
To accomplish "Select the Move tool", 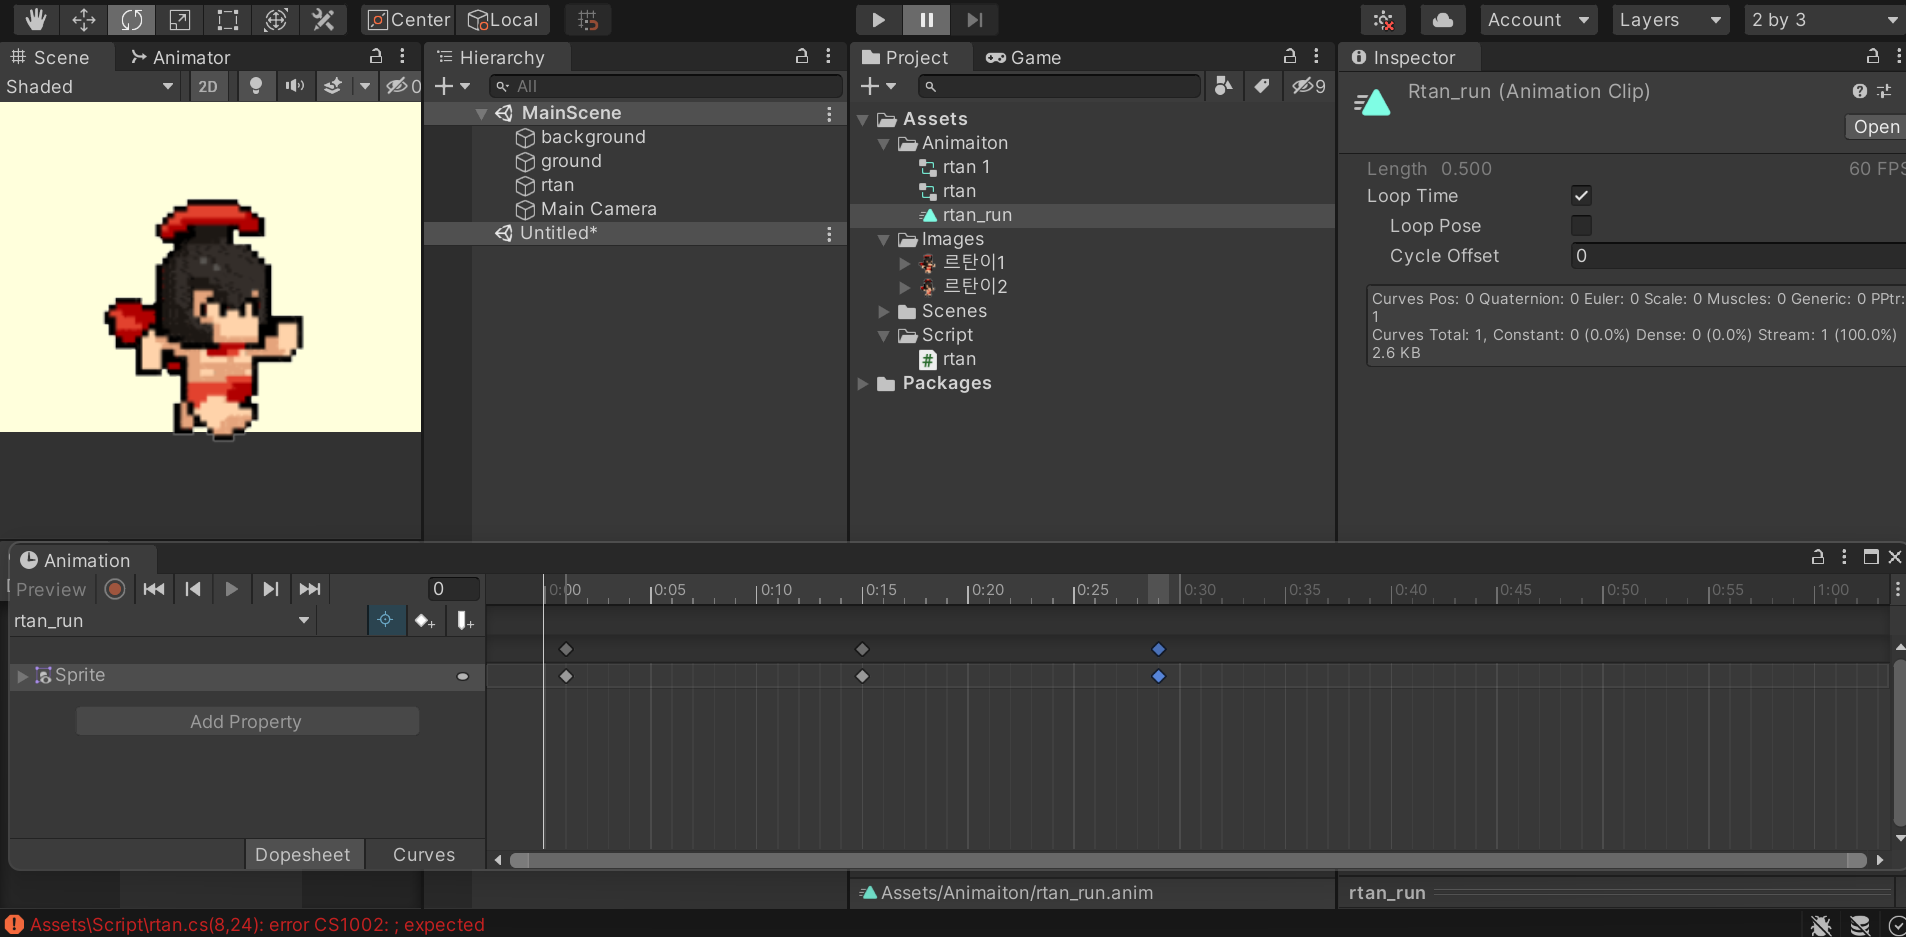I will (x=84, y=19).
